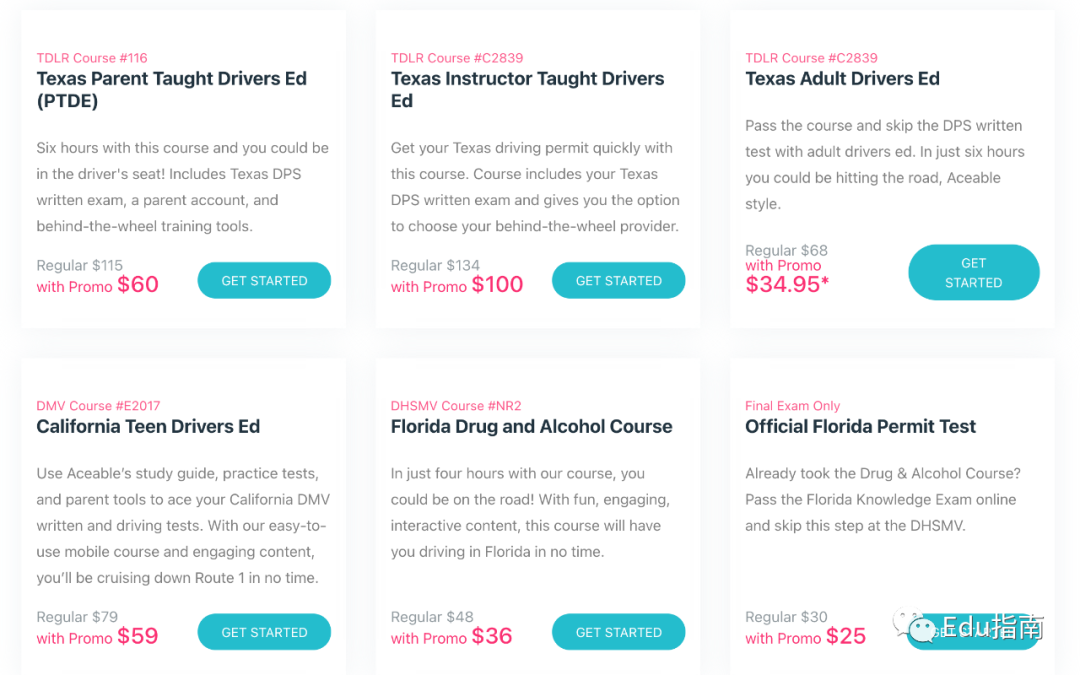This screenshot has height=675, width=1080.
Task: Click the TDLR Course #116 label
Action: click(x=92, y=58)
